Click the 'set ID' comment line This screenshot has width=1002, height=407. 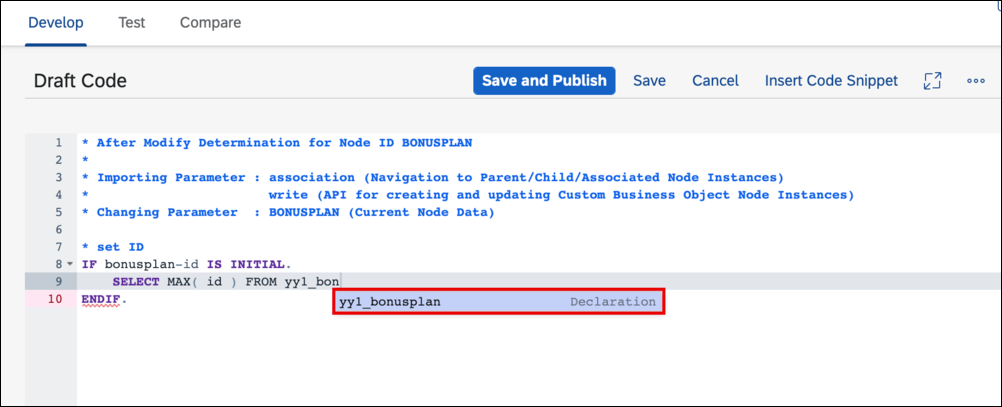(112, 247)
